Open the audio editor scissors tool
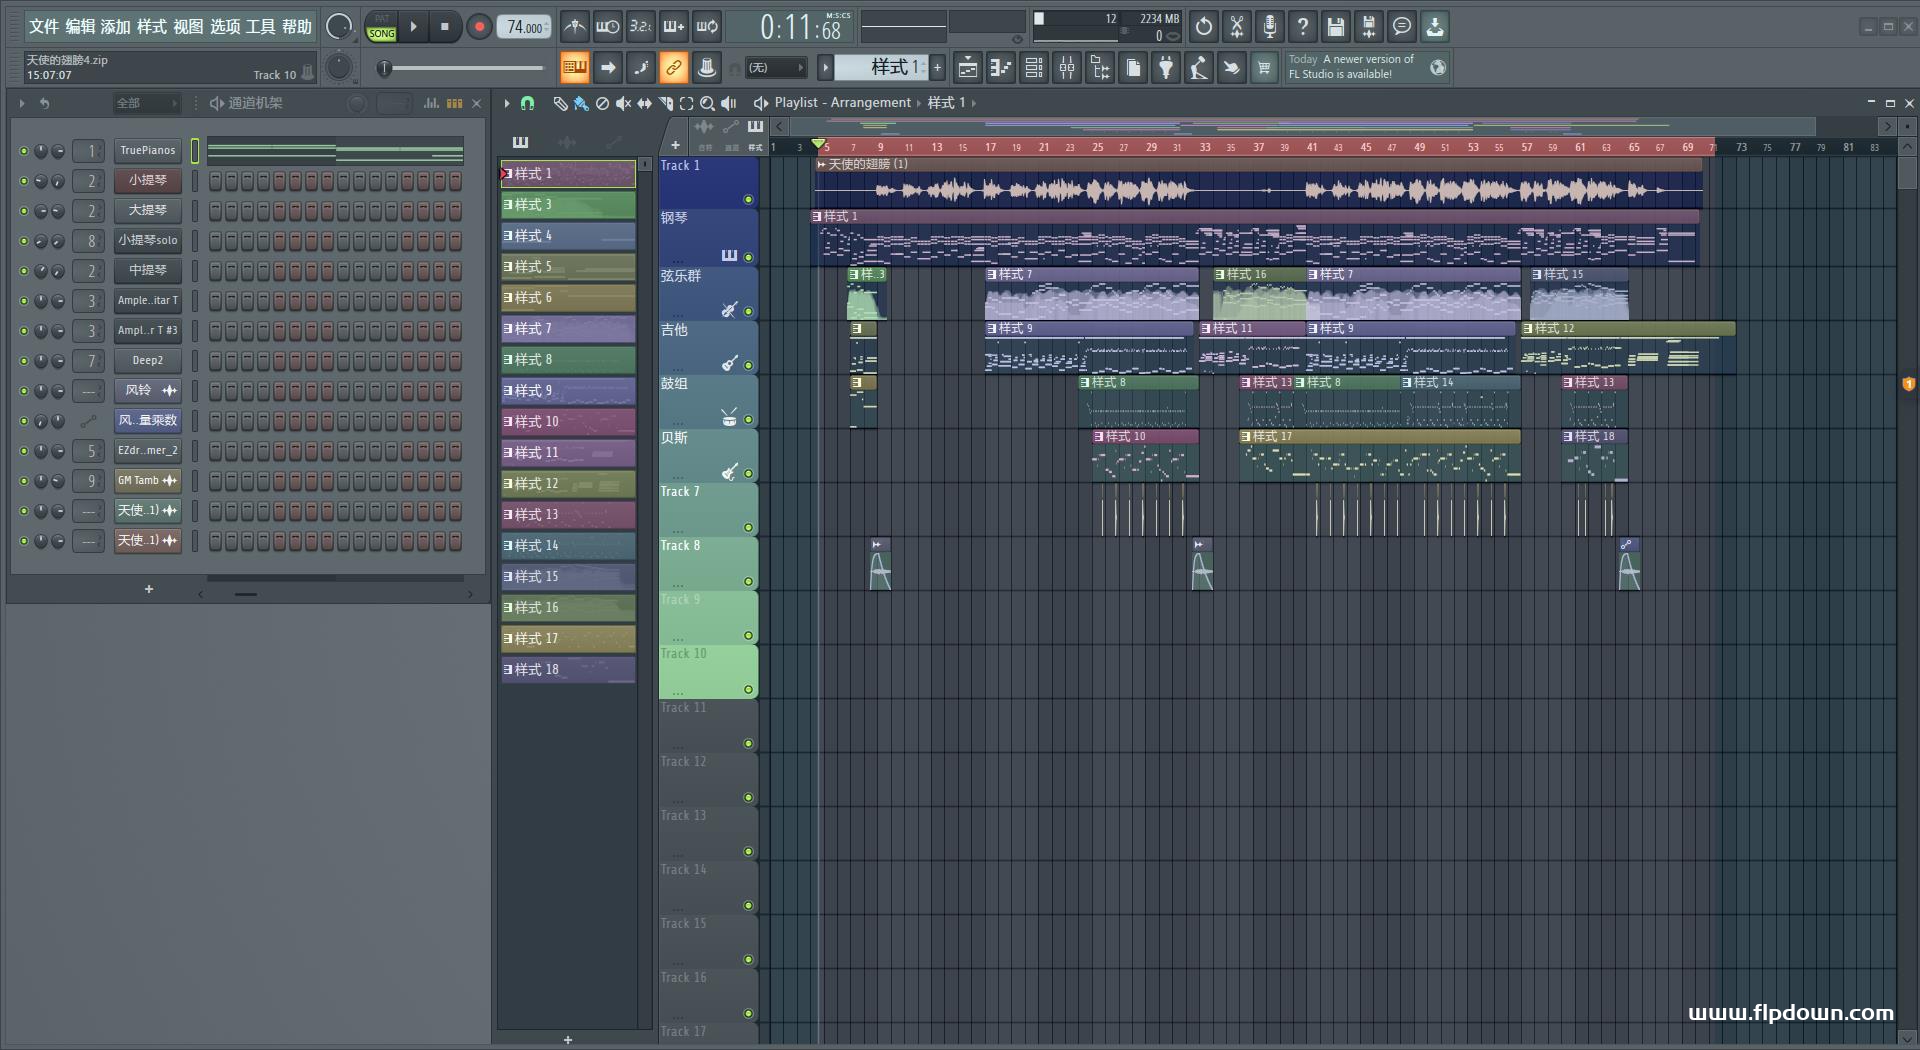 1237,27
